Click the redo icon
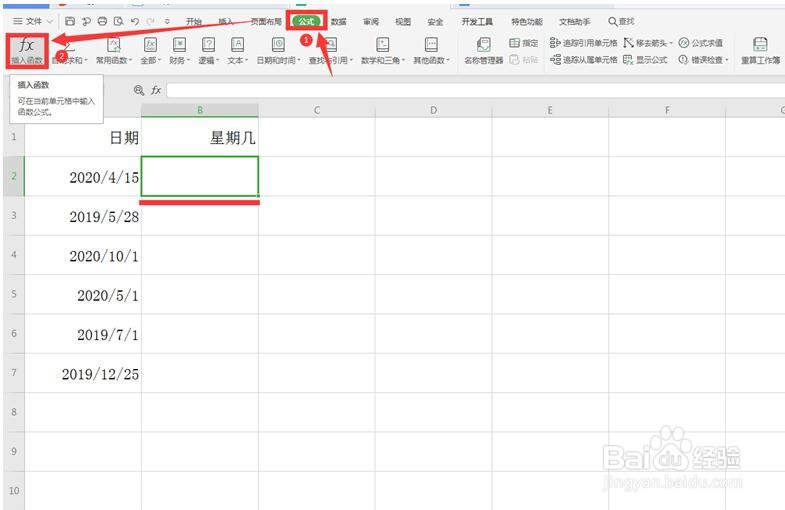 [x=150, y=21]
